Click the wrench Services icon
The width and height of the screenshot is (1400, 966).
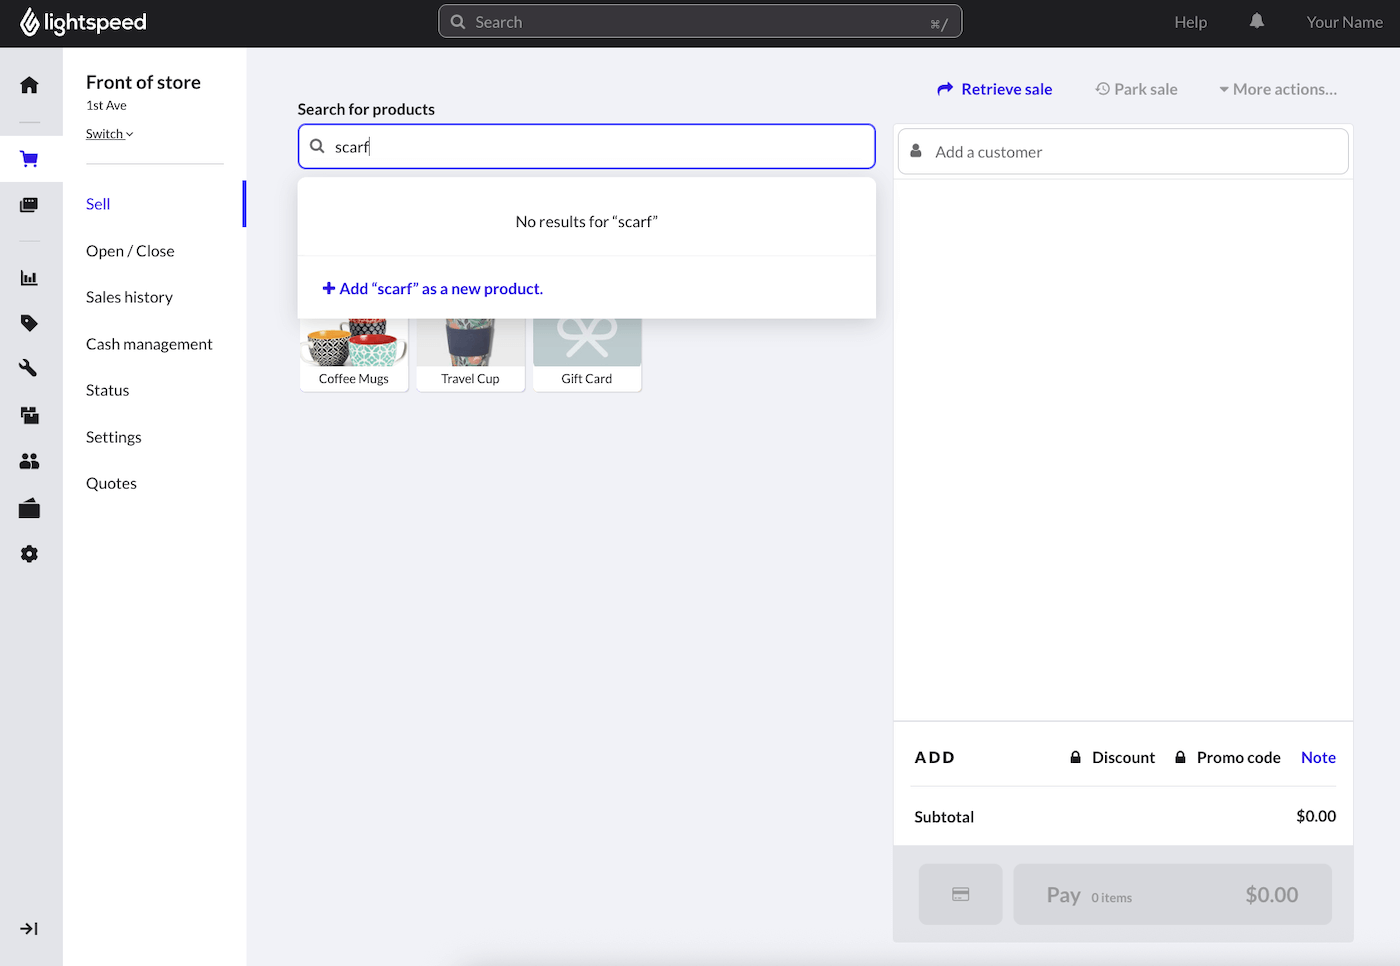pyautogui.click(x=29, y=368)
